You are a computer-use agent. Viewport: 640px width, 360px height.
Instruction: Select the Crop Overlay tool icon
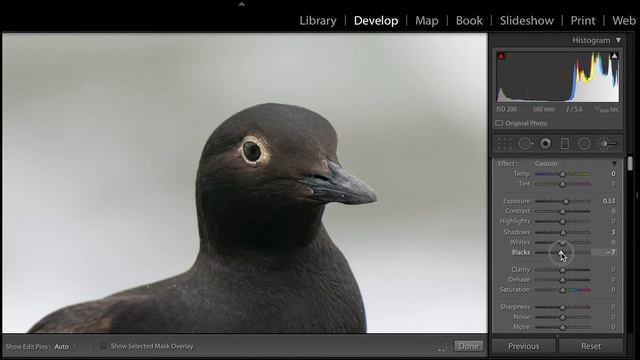coord(504,144)
